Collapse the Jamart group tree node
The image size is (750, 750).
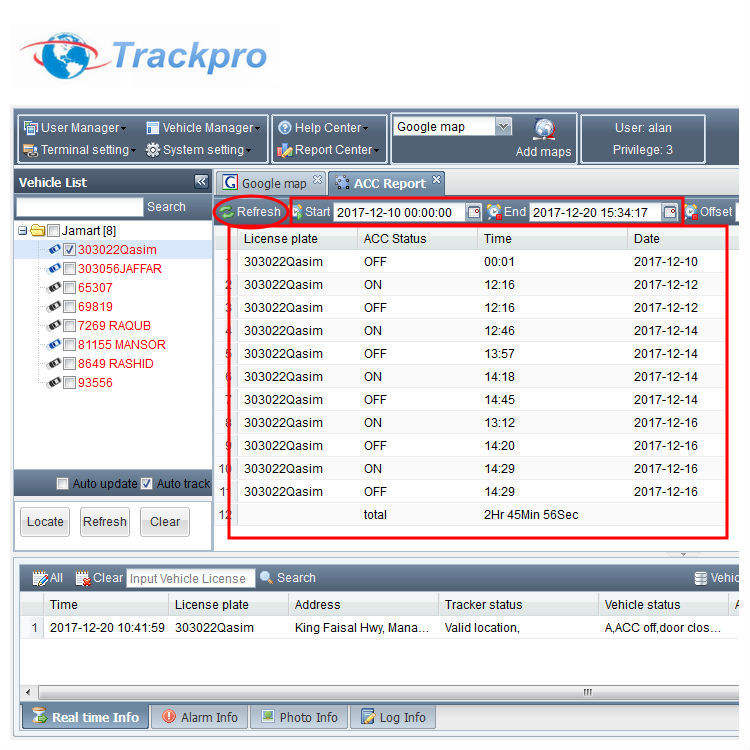coord(22,231)
